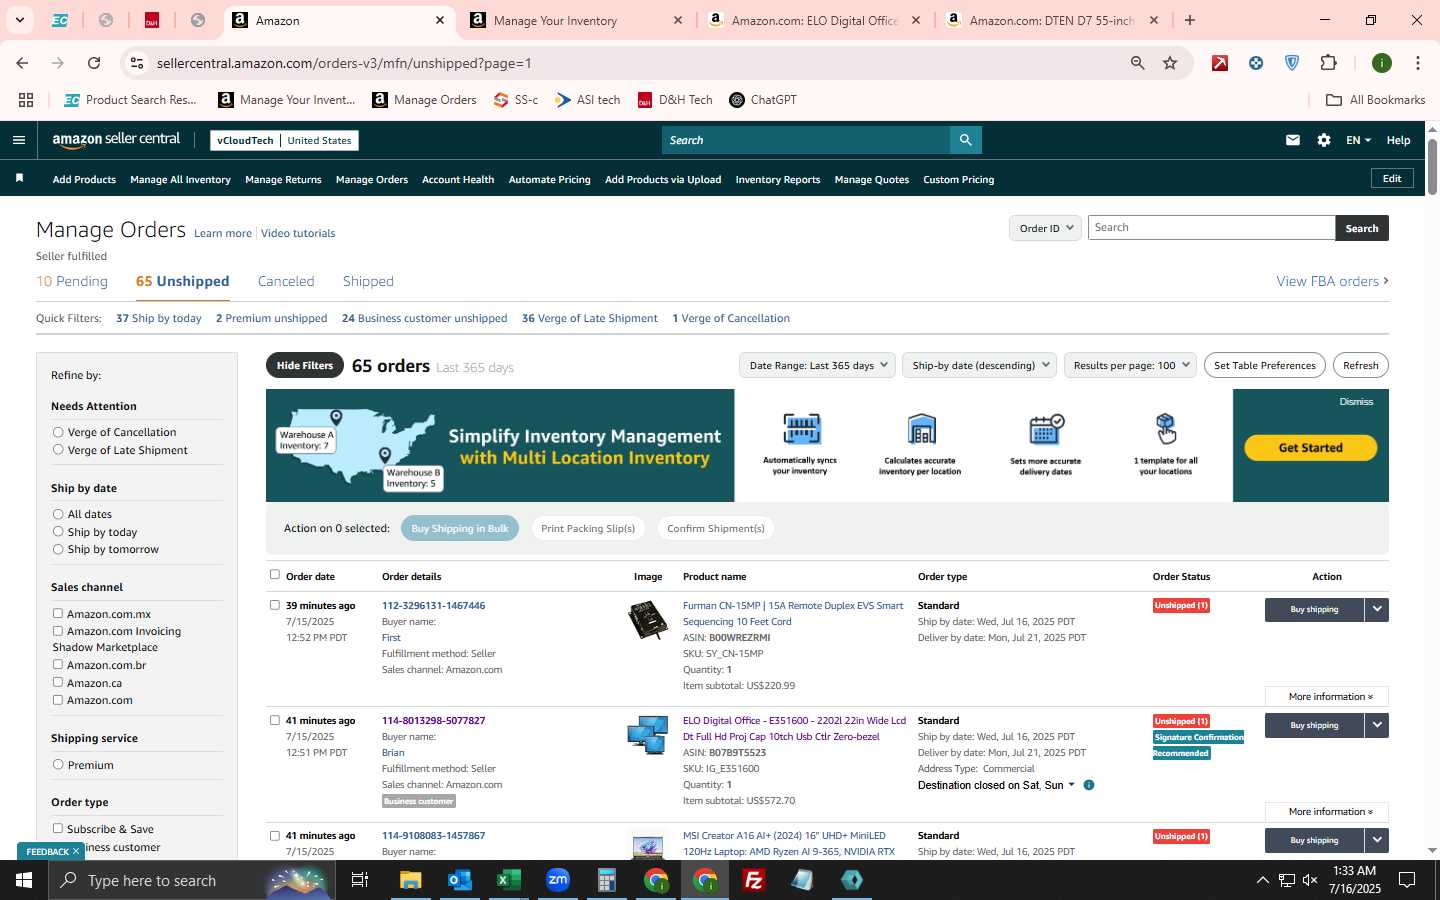Image resolution: width=1440 pixels, height=900 pixels.
Task: Apply 36 Verge of Late Shipment quick filter
Action: [x=590, y=318]
